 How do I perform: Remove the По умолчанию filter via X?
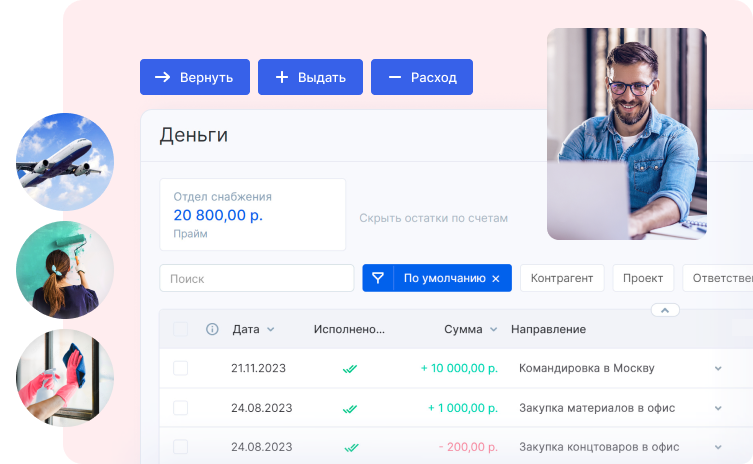pyautogui.click(x=496, y=279)
